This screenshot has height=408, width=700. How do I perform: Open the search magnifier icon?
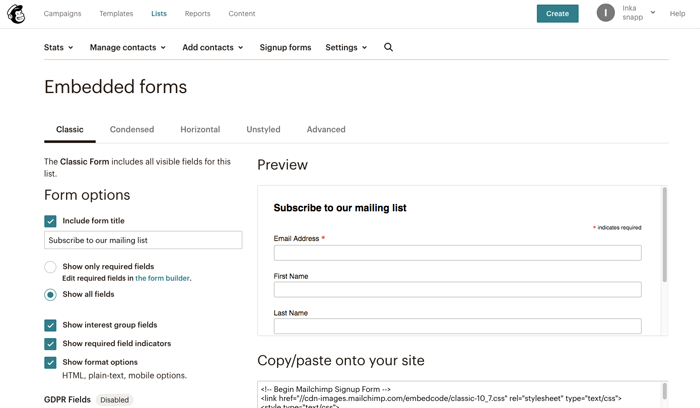coord(388,47)
